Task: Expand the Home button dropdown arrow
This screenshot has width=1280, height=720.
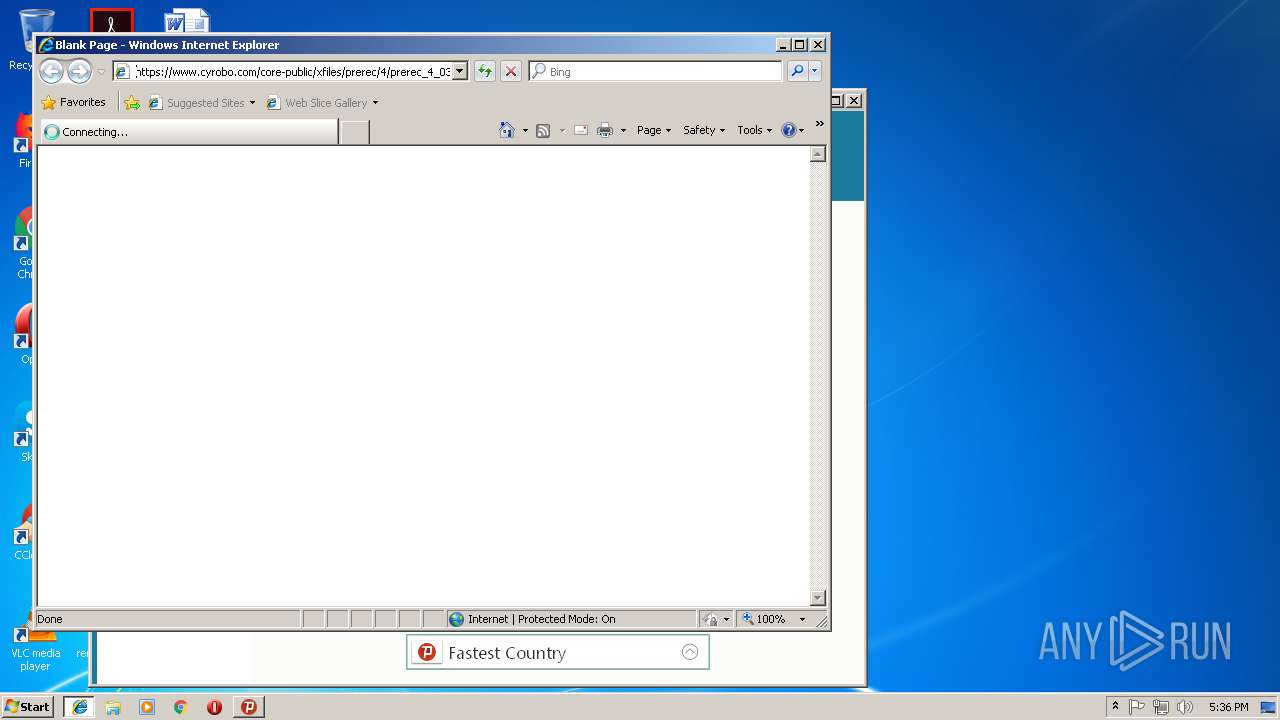Action: point(525,130)
